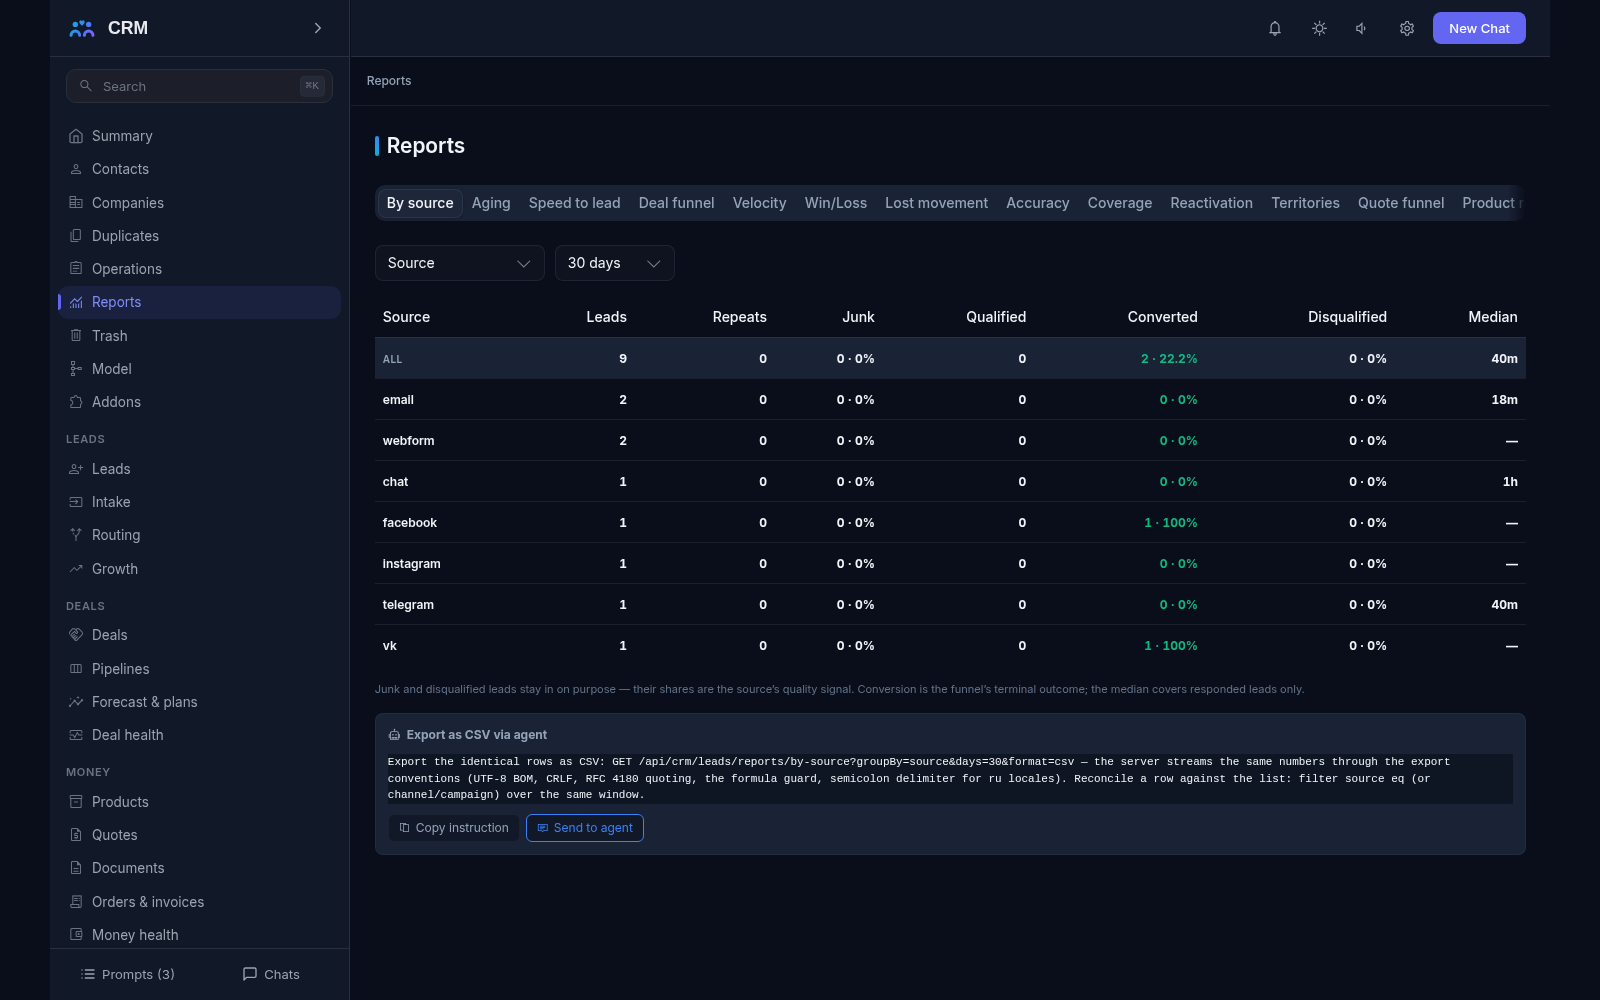
Task: Open Addons puzzle icon in sidebar
Action: pyautogui.click(x=76, y=402)
